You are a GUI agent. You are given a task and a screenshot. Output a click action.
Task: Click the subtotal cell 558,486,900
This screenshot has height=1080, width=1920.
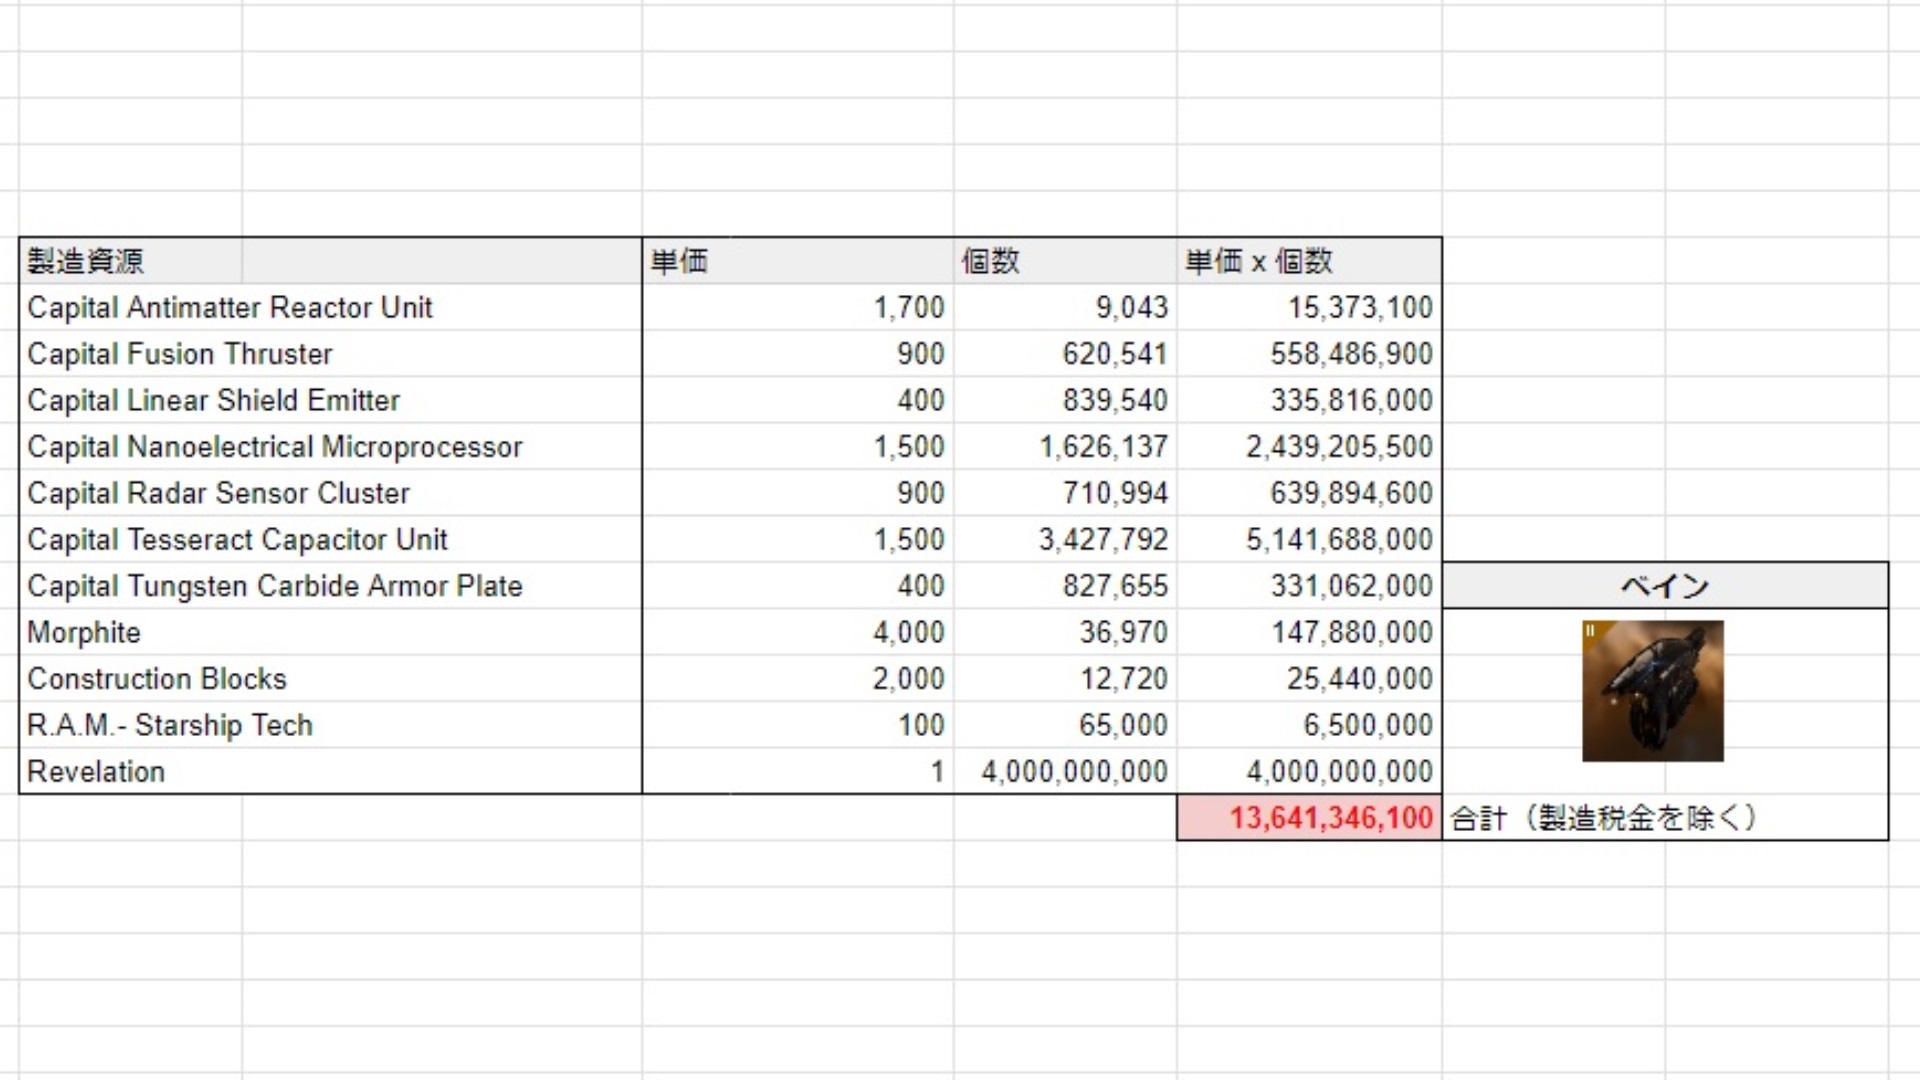(1309, 354)
